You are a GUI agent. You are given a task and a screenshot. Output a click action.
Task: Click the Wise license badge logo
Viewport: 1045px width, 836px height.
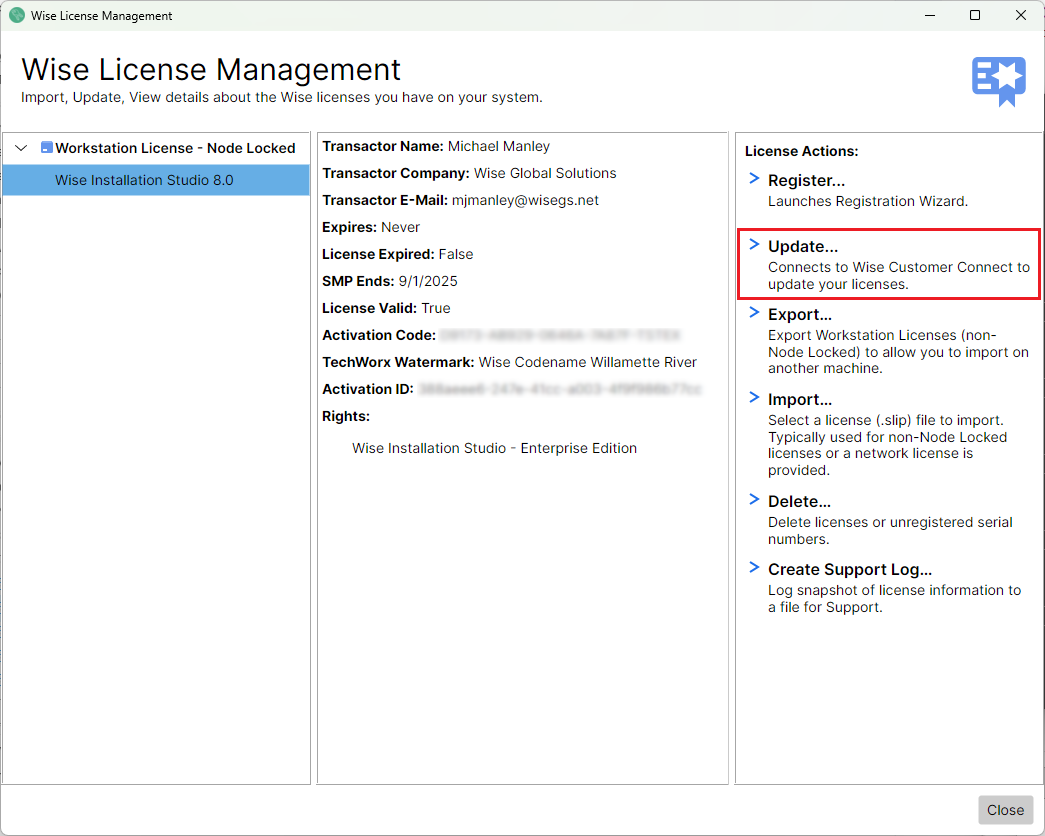[x=999, y=74]
